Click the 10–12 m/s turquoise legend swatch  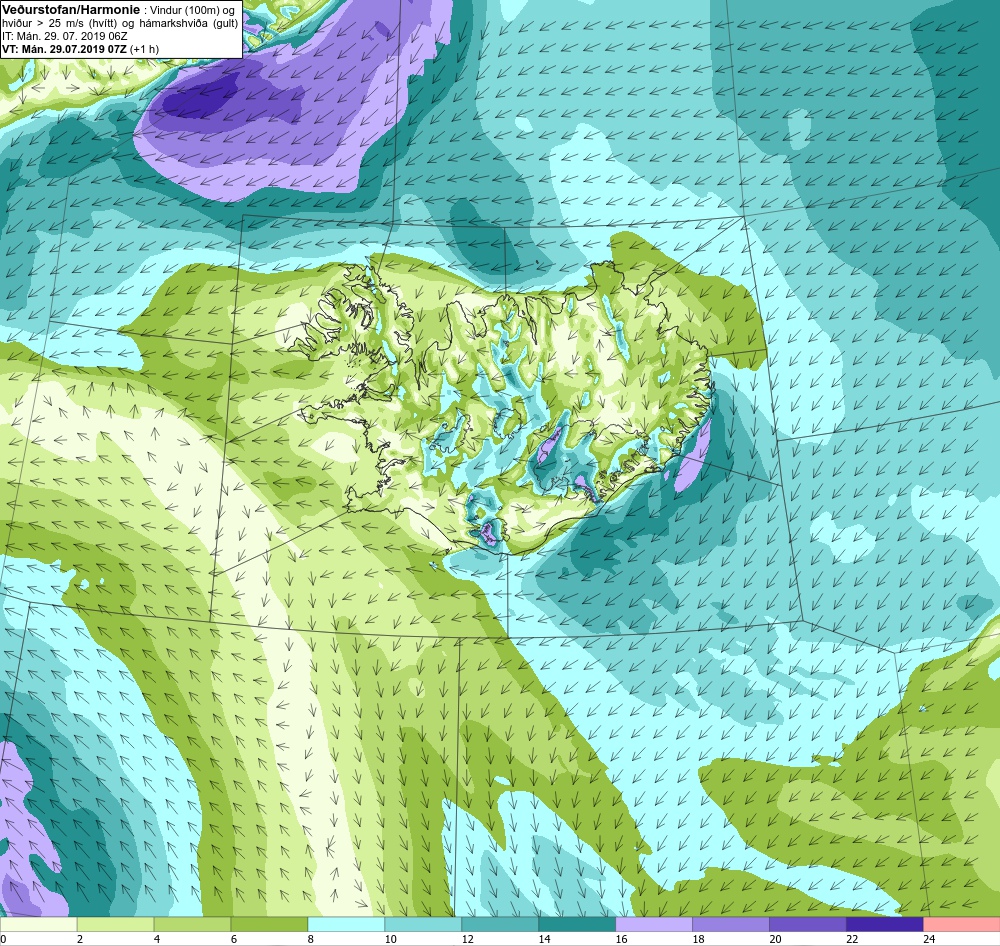pyautogui.click(x=423, y=924)
